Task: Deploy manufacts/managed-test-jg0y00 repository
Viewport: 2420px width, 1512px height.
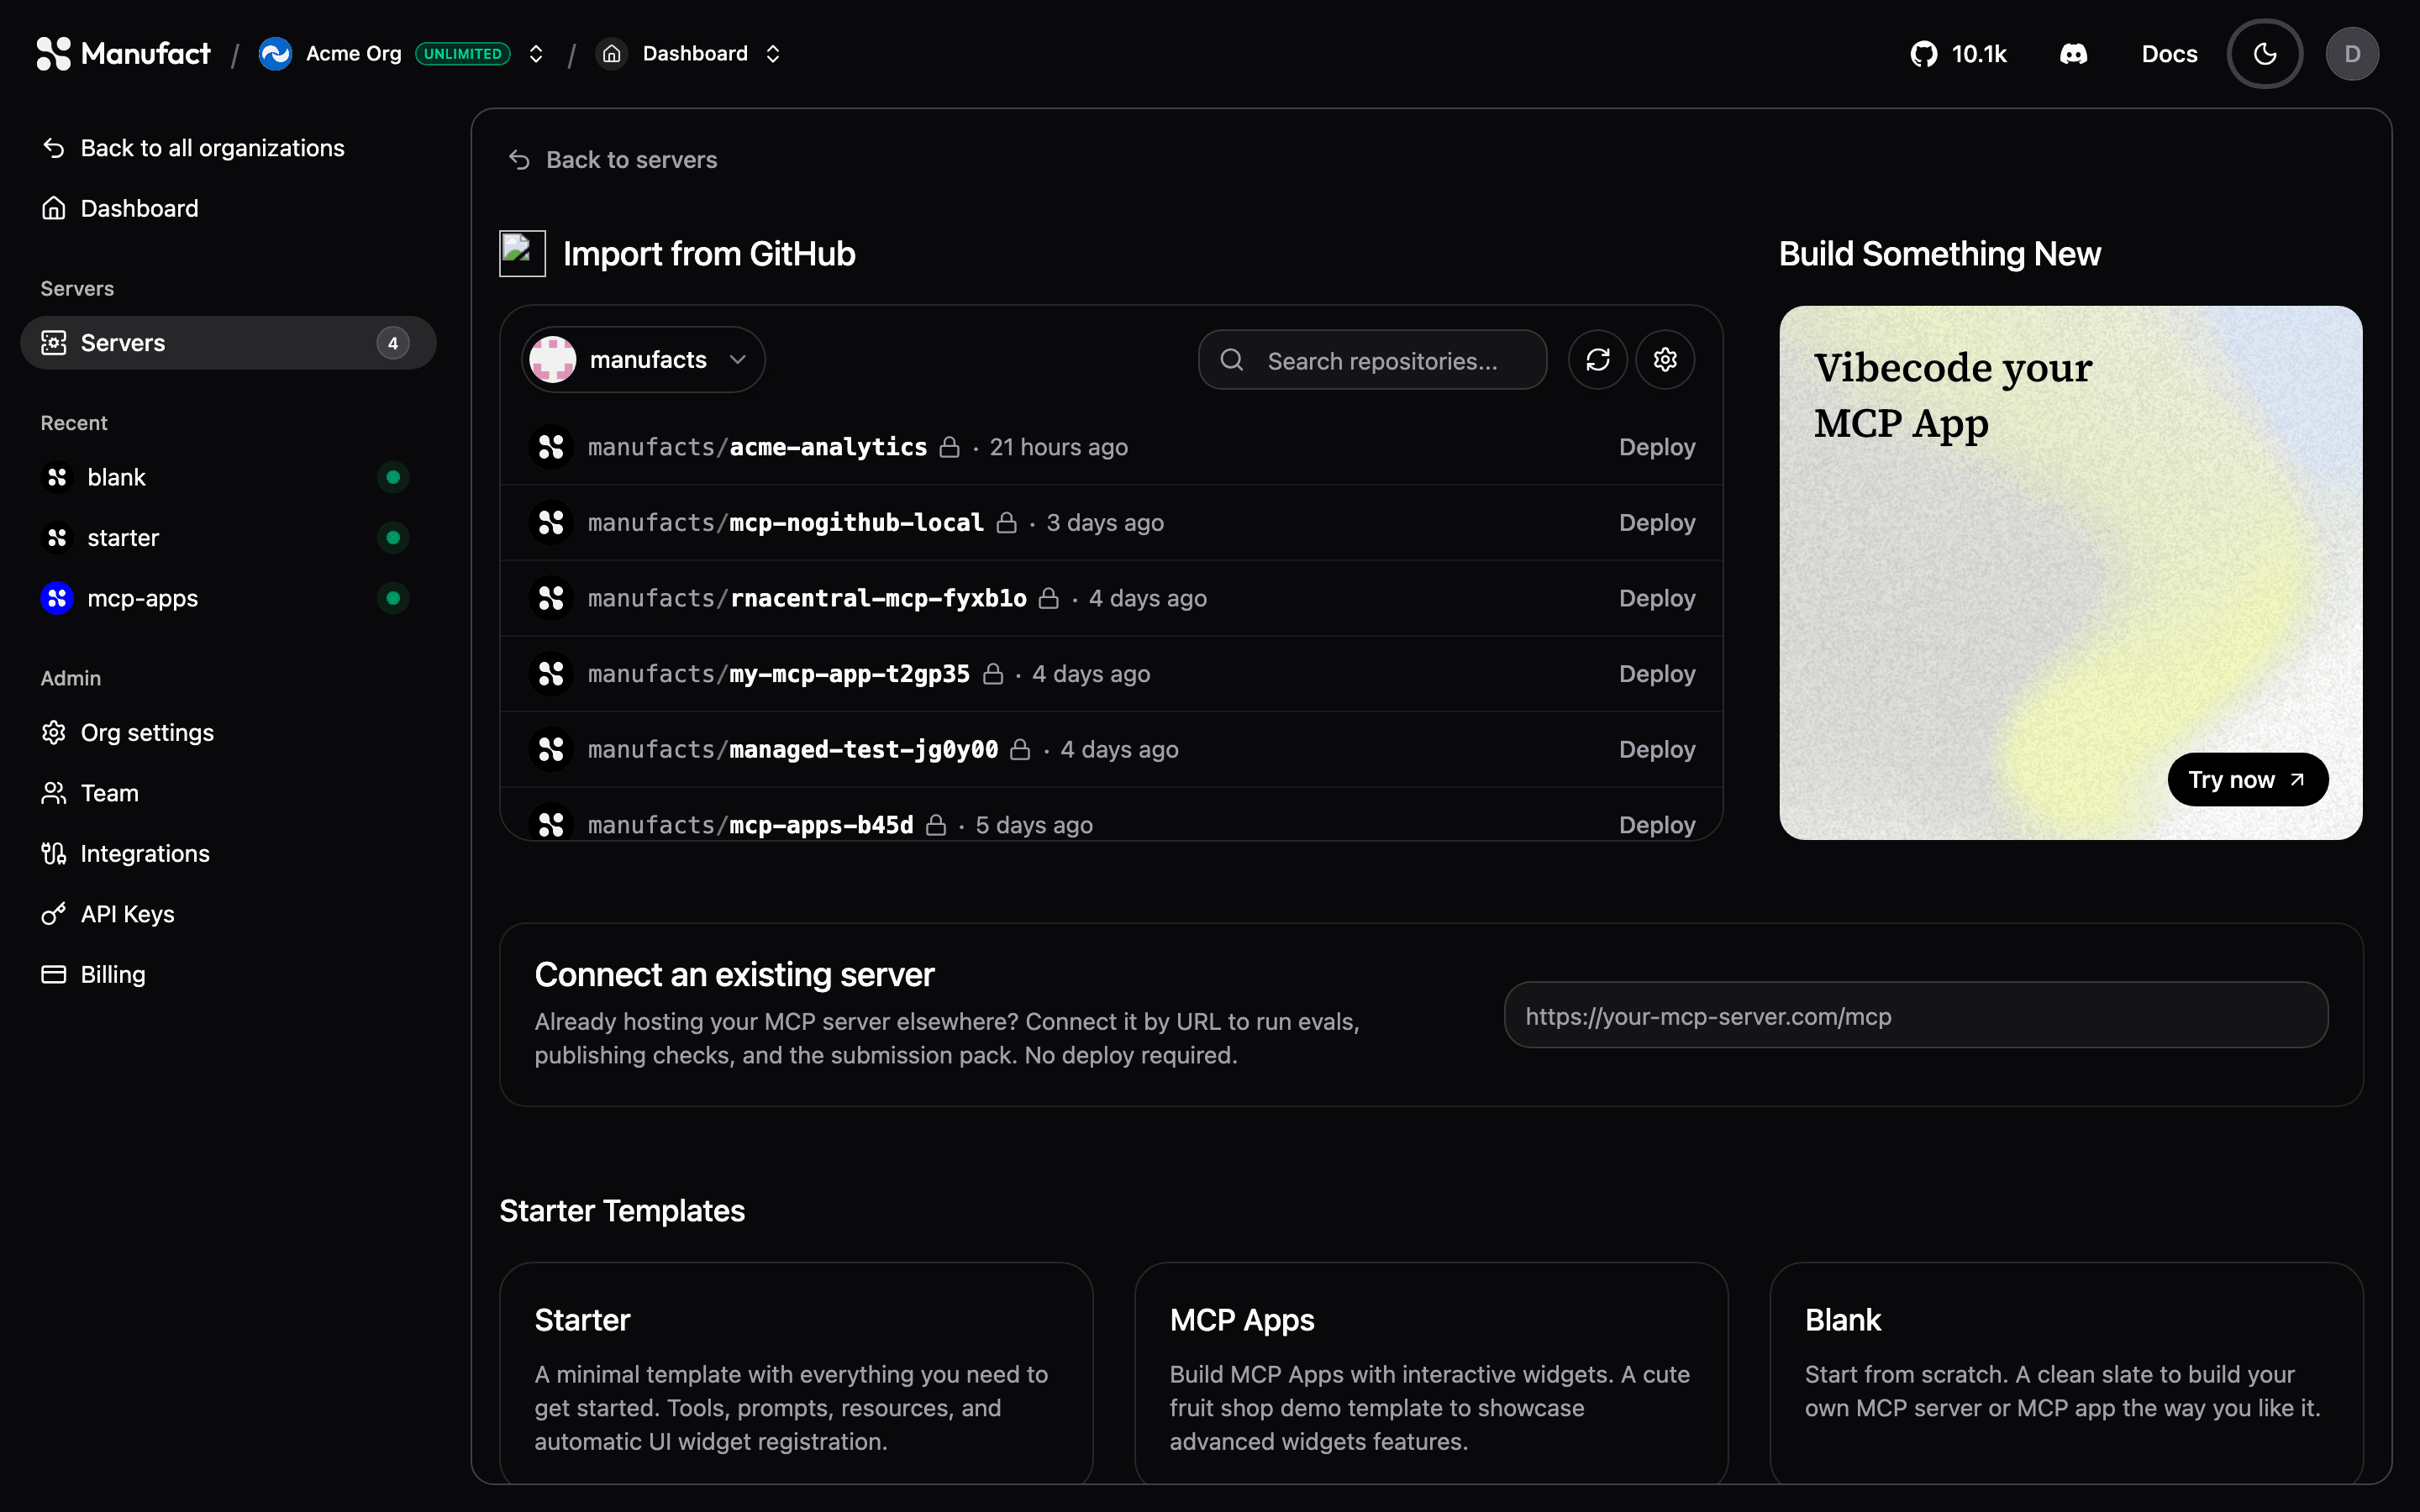Action: 1657,749
